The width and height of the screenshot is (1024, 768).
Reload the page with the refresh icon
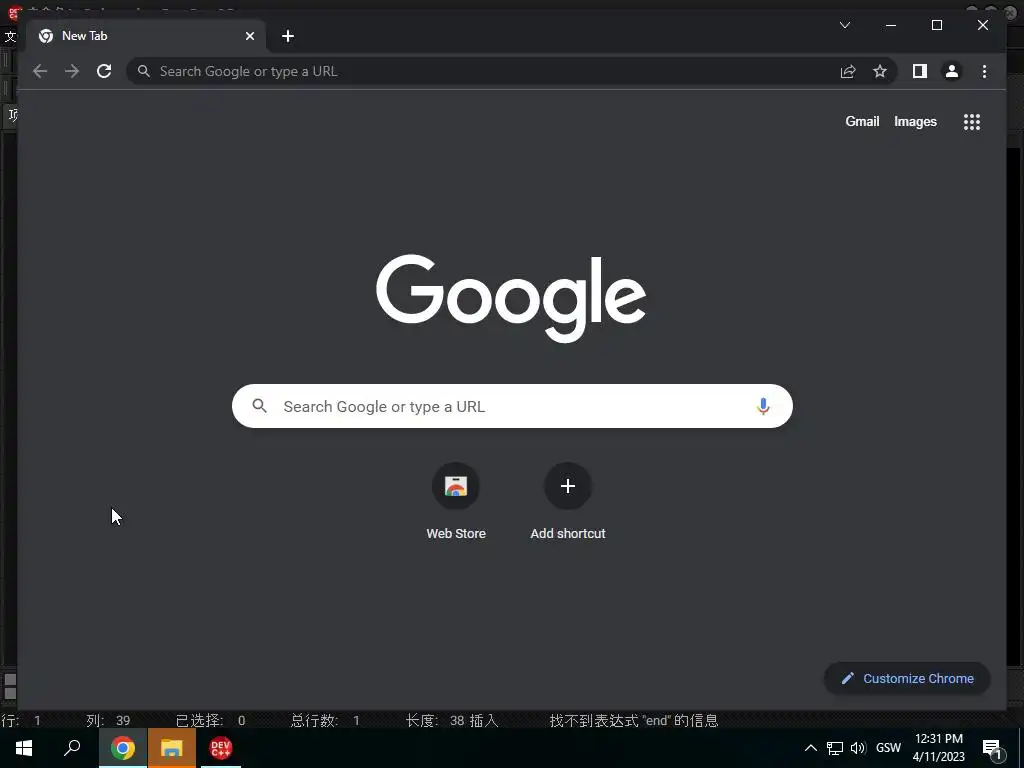[x=104, y=71]
